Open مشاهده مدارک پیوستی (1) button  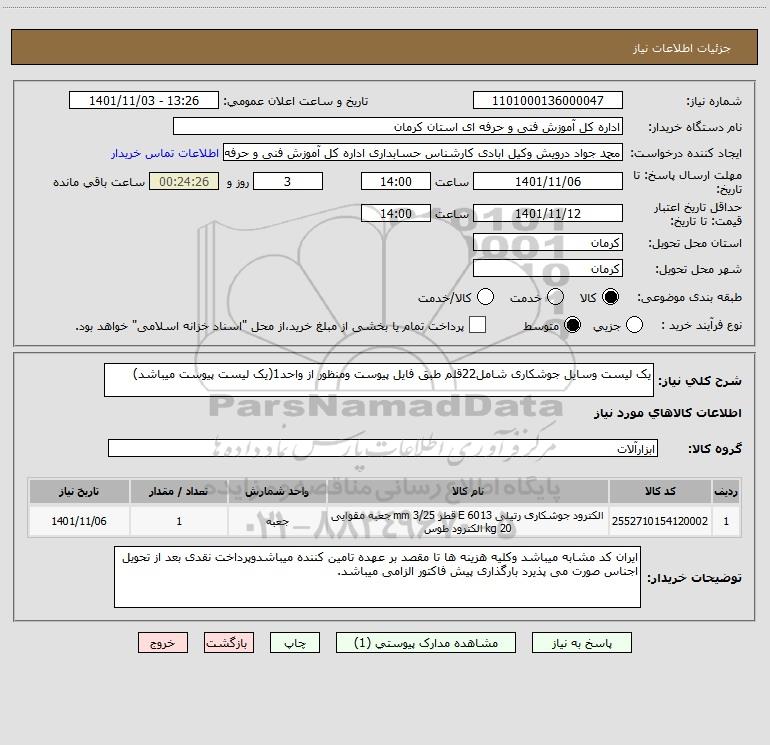pyautogui.click(x=426, y=643)
